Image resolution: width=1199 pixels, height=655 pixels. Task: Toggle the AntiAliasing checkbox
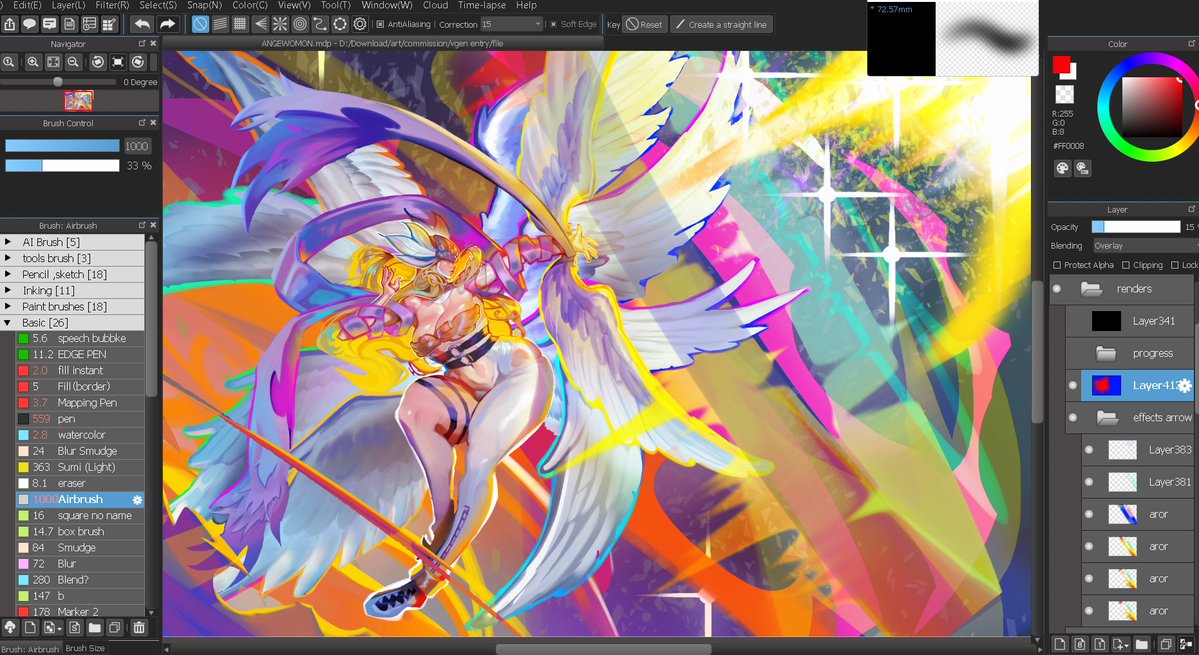click(x=381, y=24)
